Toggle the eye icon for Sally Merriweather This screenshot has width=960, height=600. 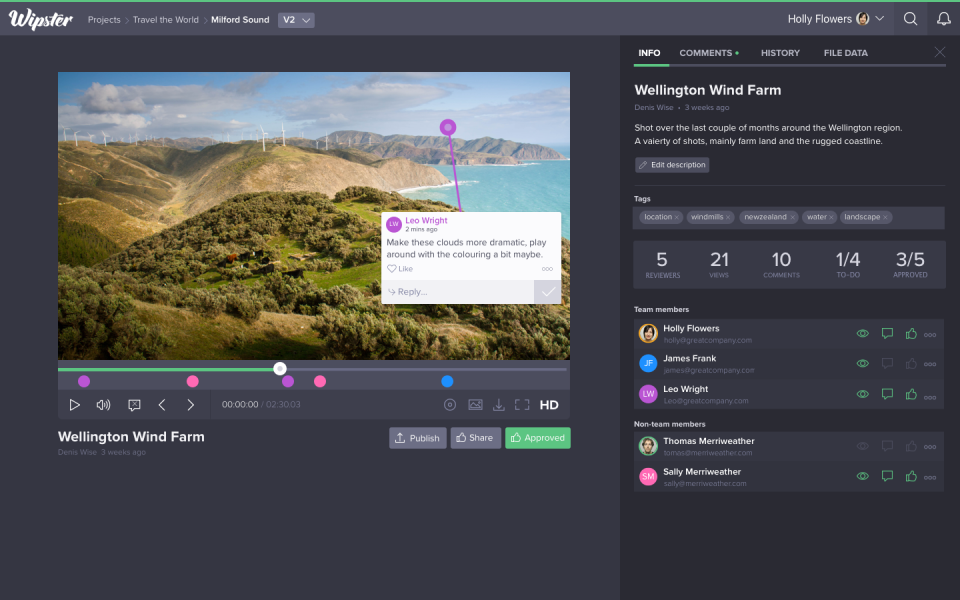click(862, 476)
